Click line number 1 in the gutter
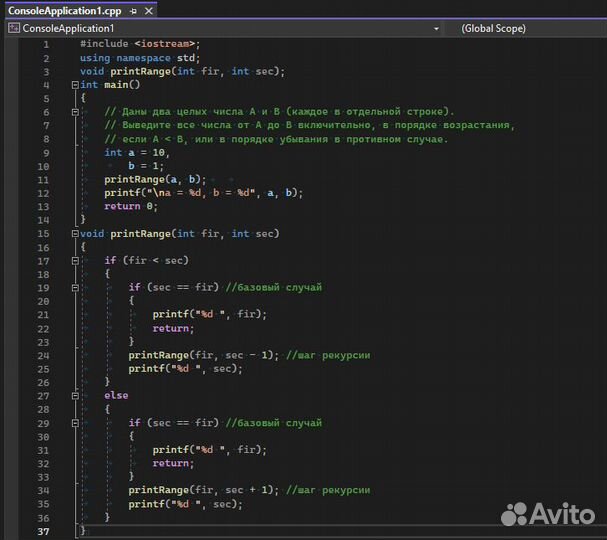607x540 pixels. click(x=46, y=45)
